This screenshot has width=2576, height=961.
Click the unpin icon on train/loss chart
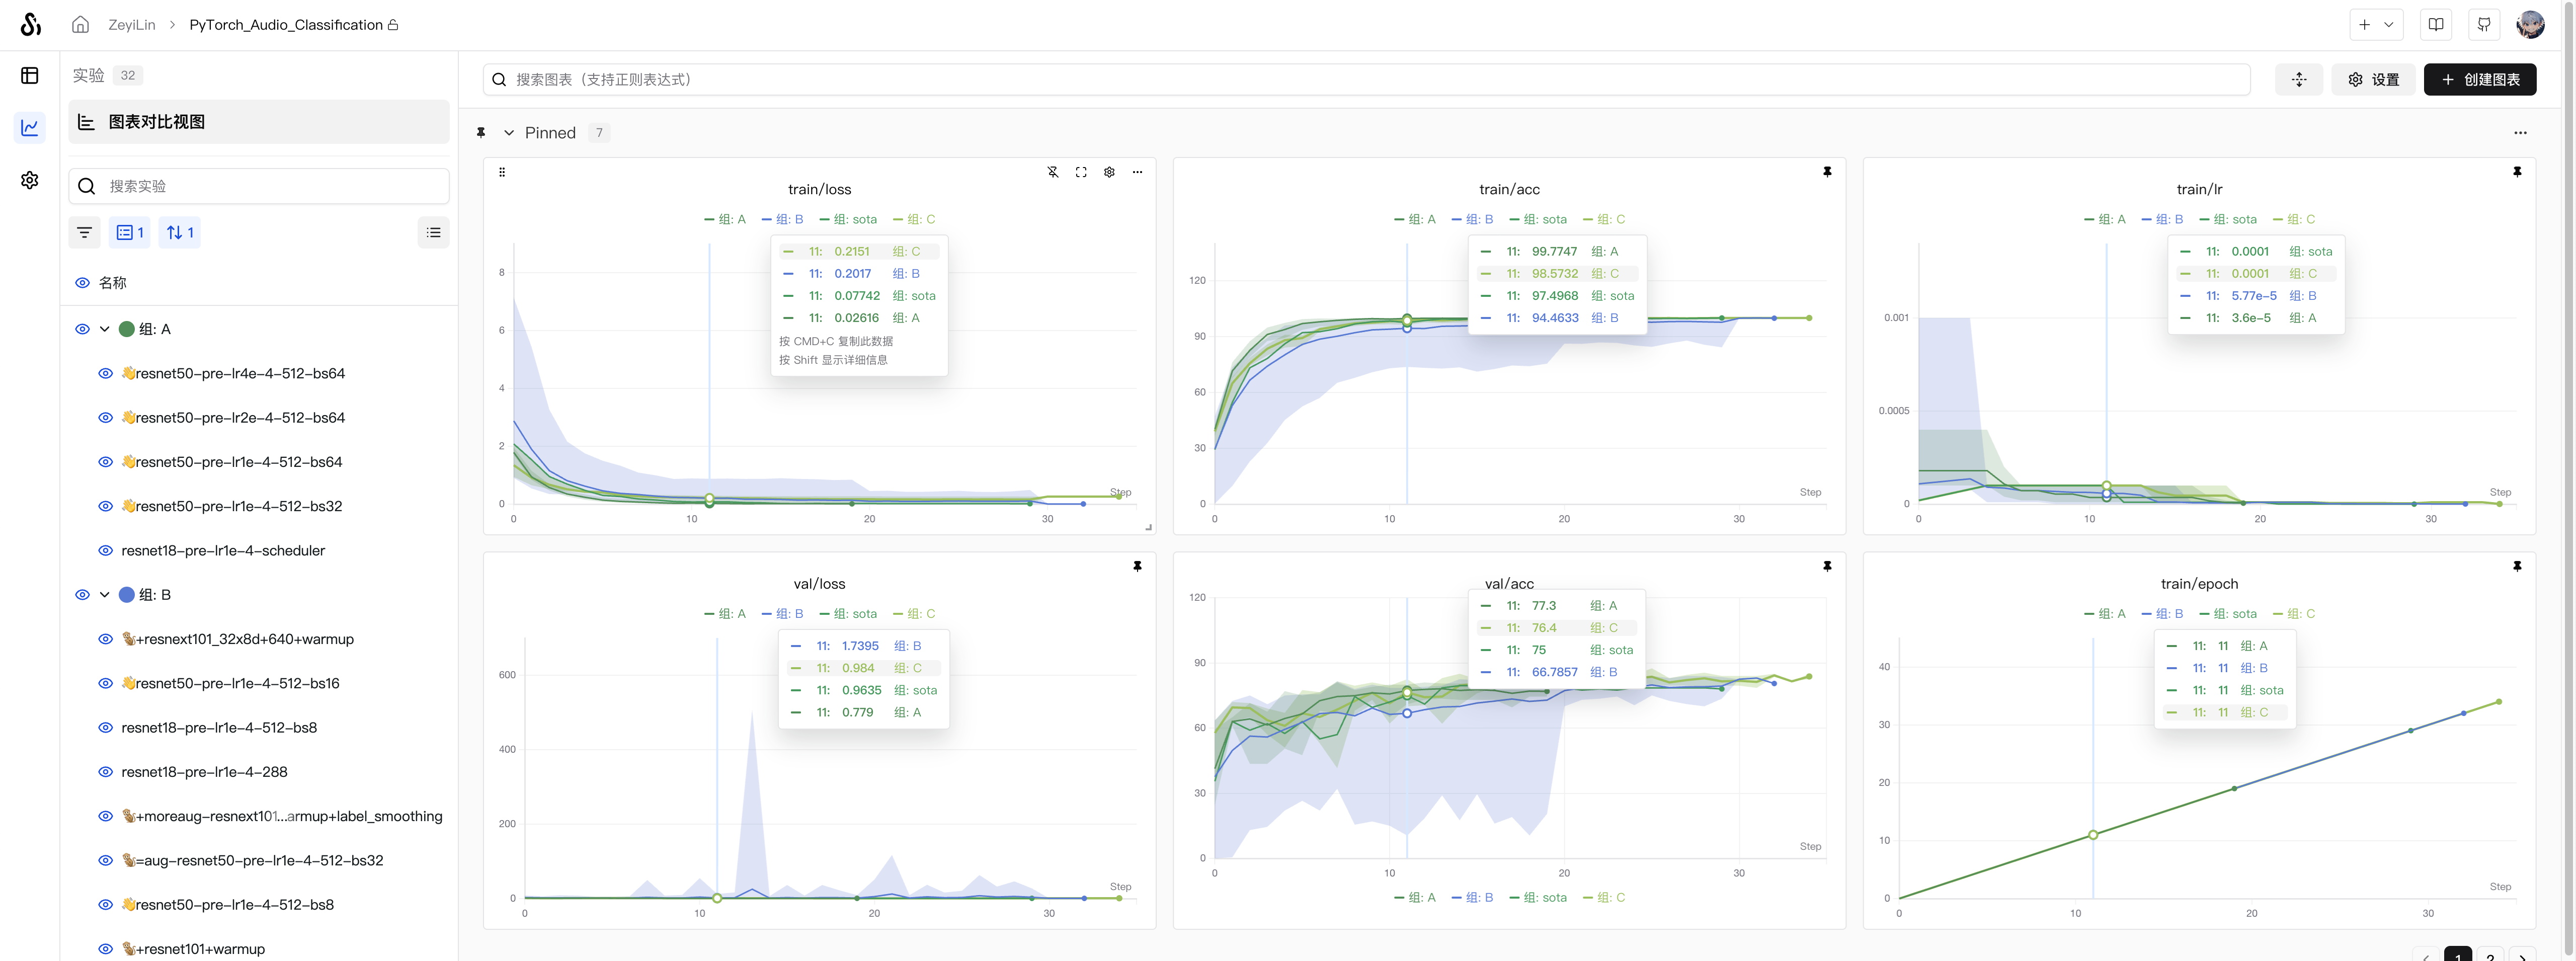[1053, 172]
